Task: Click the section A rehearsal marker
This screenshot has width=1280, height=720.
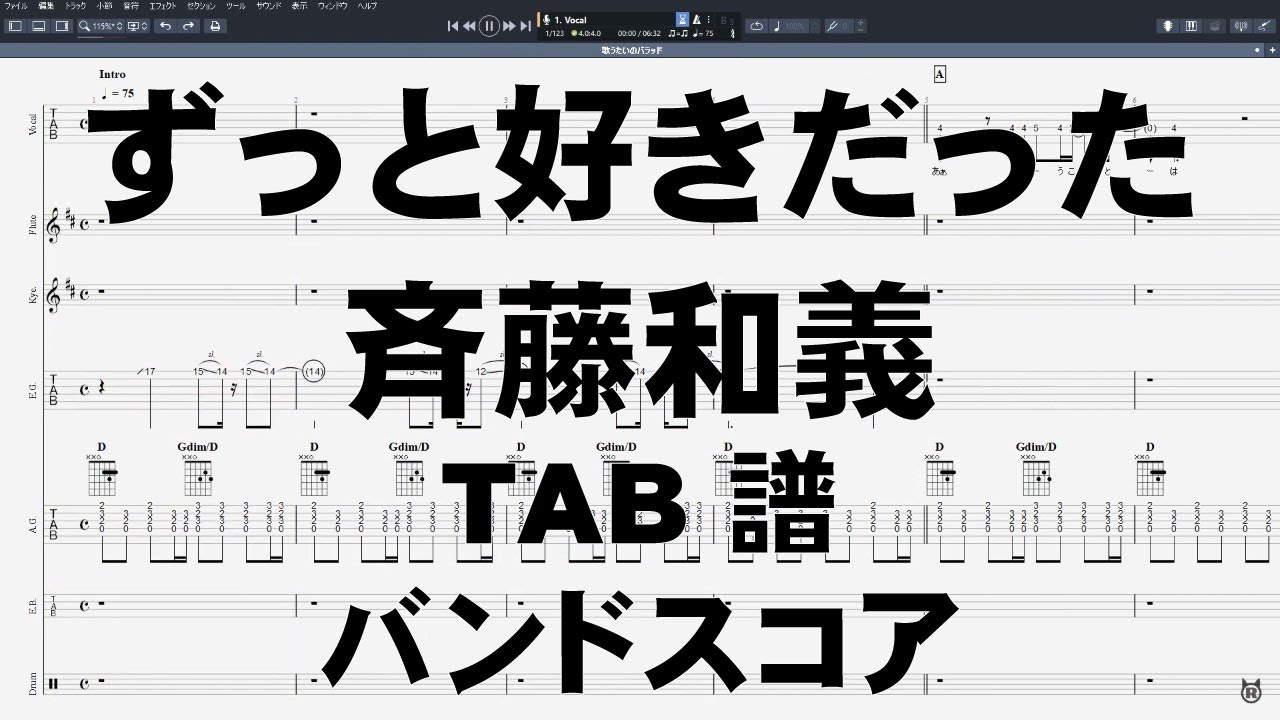Action: [939, 74]
